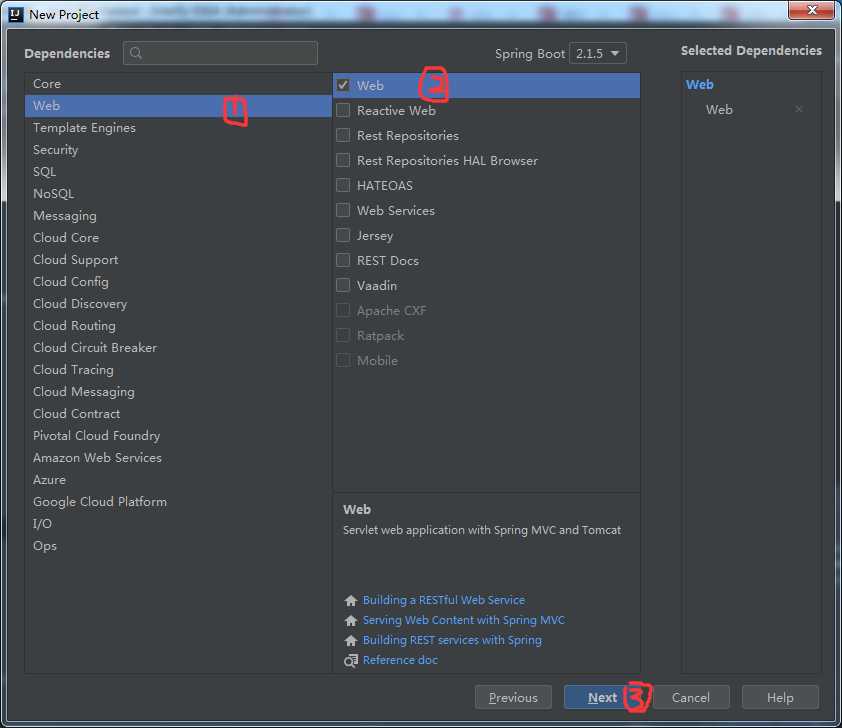Select the Azure category

pos(178,480)
